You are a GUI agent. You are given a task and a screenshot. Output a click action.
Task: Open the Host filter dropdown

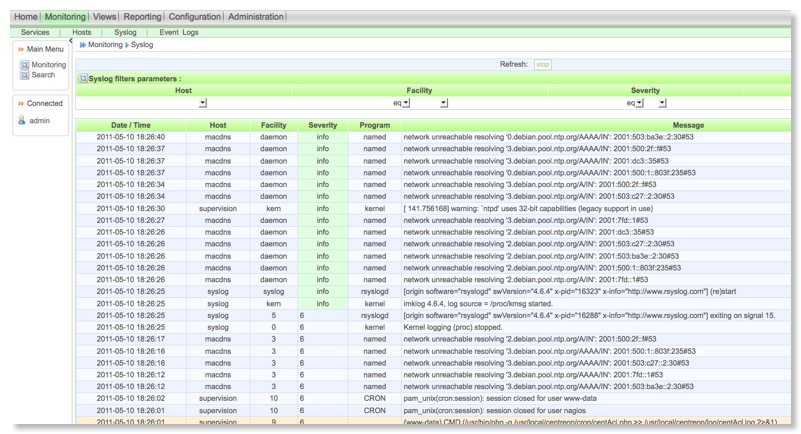click(203, 102)
